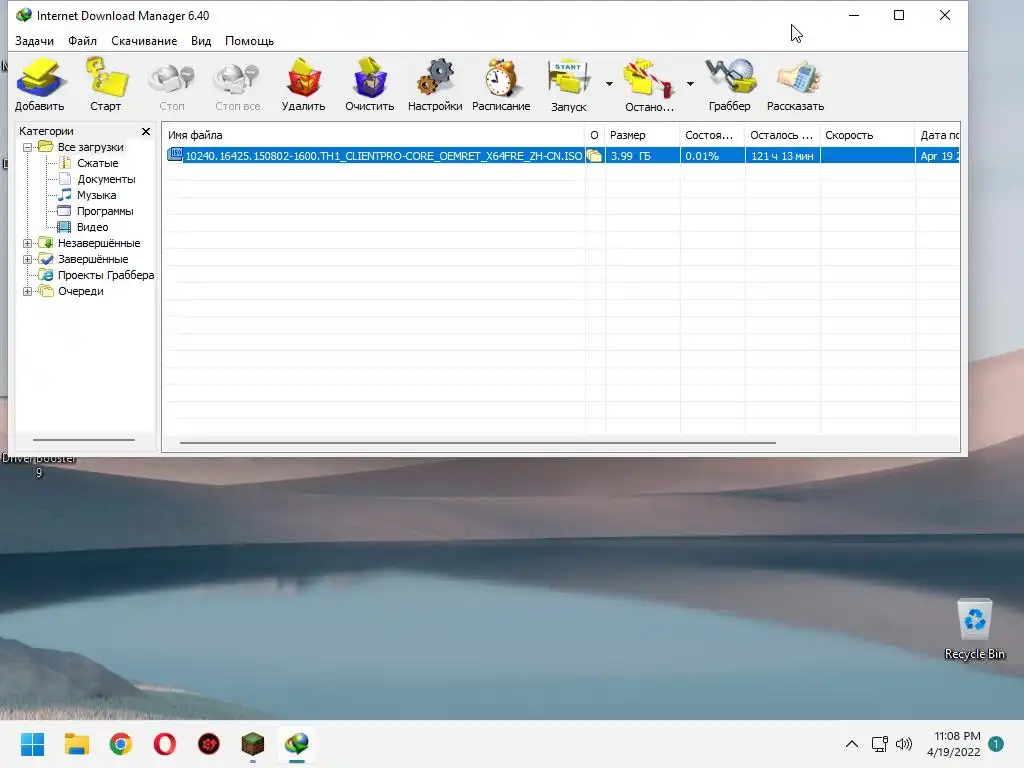Expand the Незавершённые tree node
This screenshot has width=1024, height=768.
coord(27,244)
